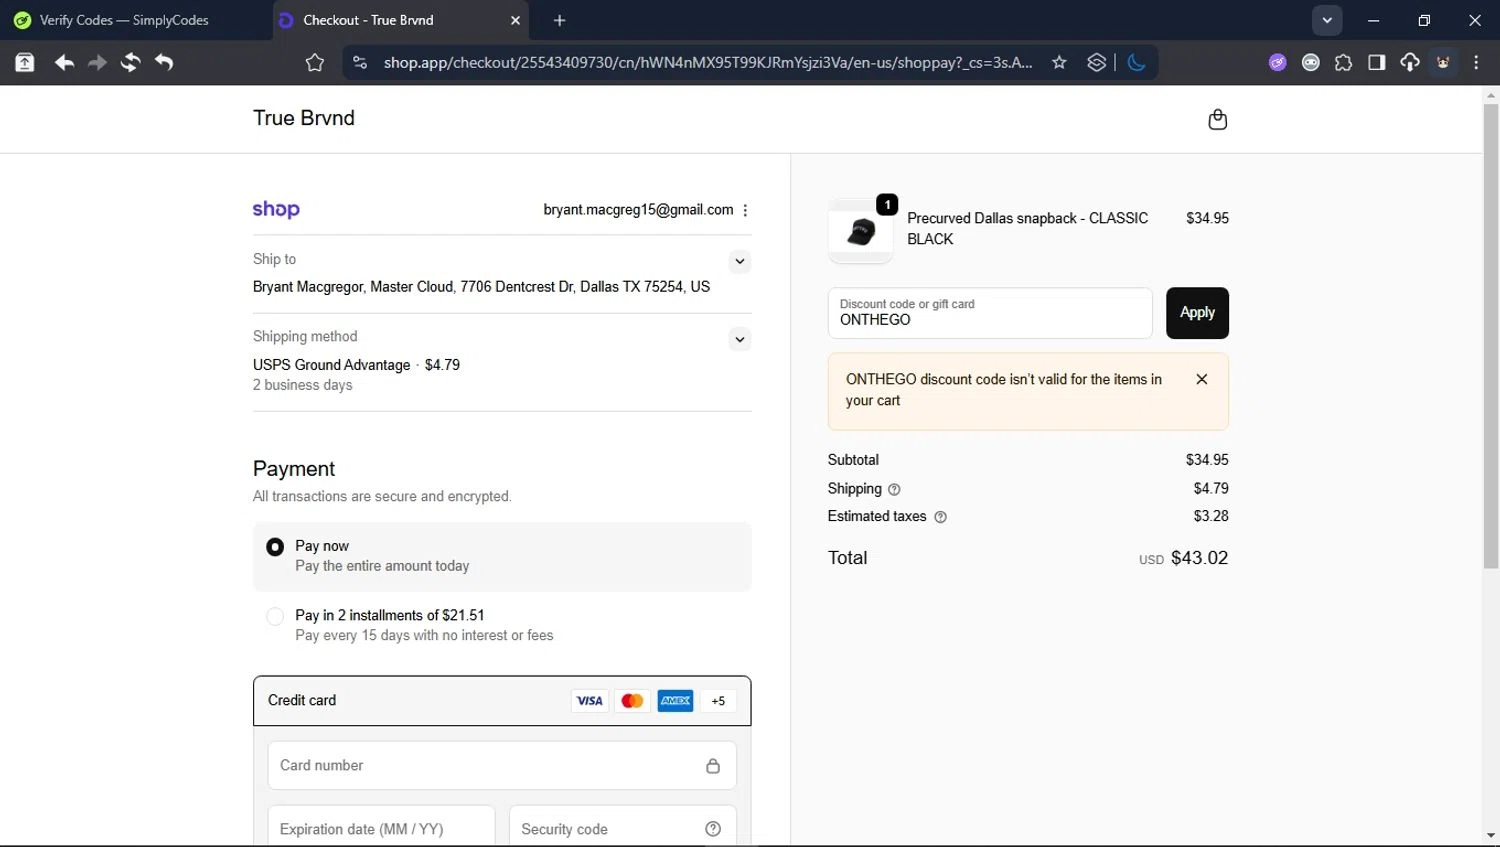Click the undo-style arrow in browser toolbar
Viewport: 1500px width, 847px height.
coord(164,62)
